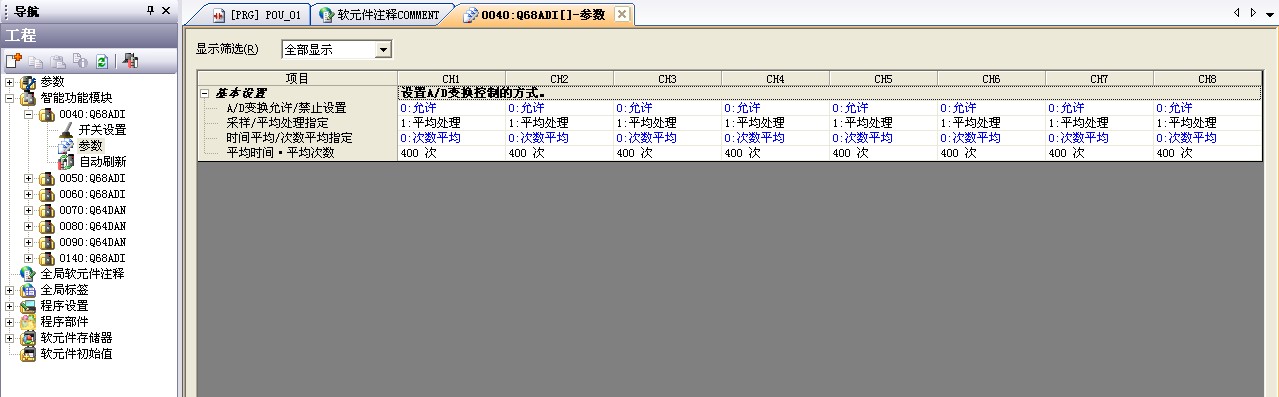Image resolution: width=1279 pixels, height=397 pixels.
Task: Click the properties icon in the project toolbar
Action: click(x=80, y=61)
